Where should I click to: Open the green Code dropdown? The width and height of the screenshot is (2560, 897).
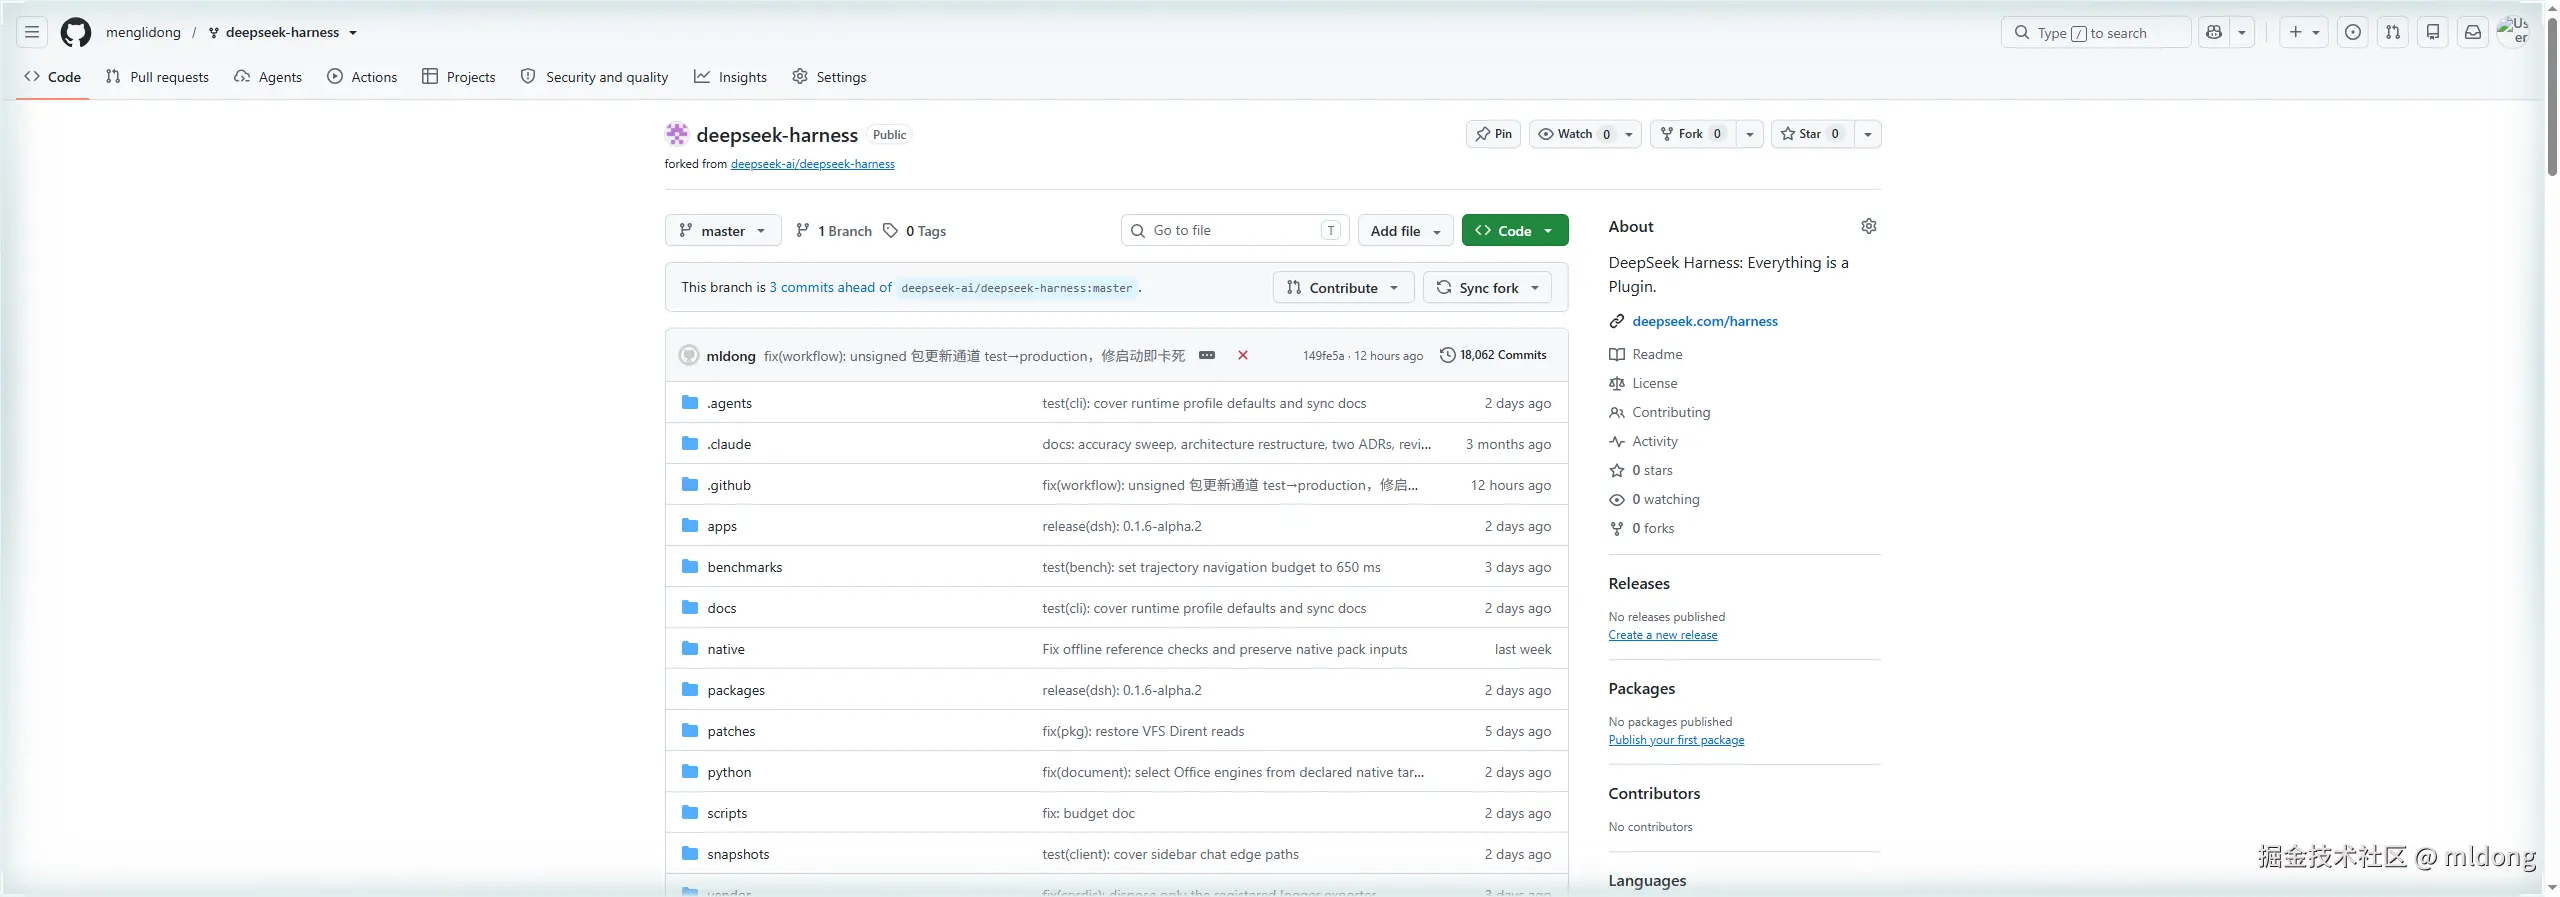1515,231
